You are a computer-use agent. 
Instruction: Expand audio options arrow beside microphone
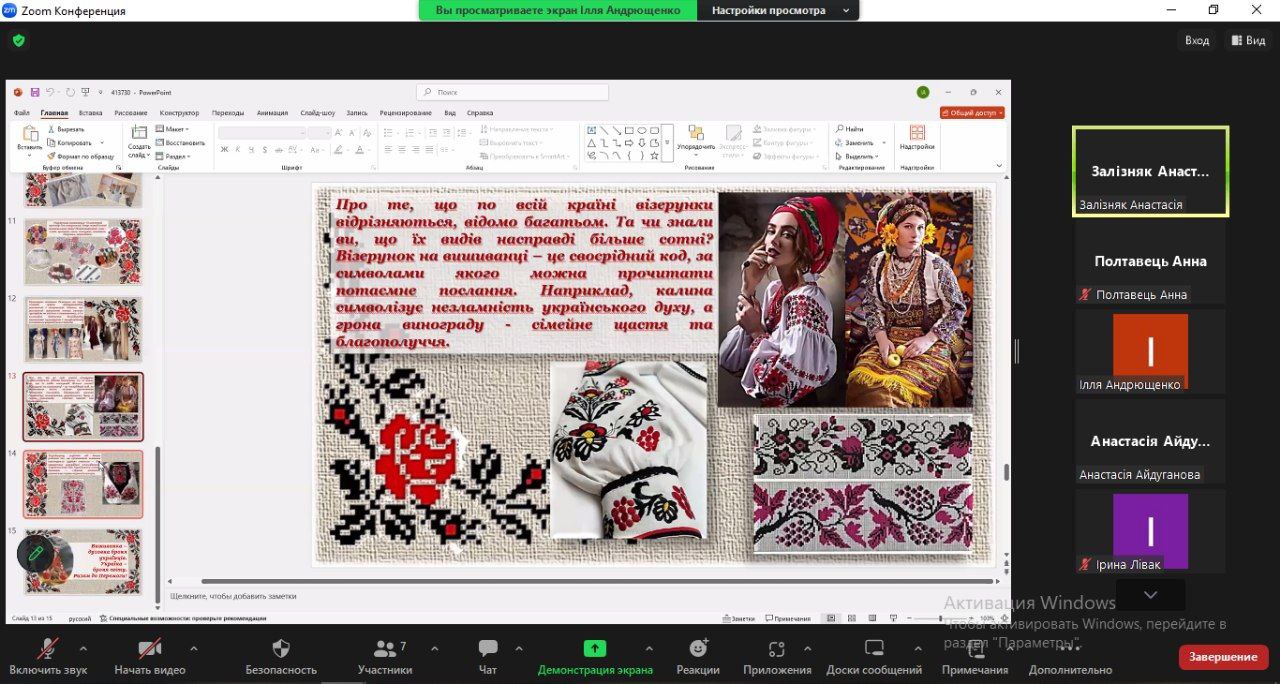tap(82, 647)
